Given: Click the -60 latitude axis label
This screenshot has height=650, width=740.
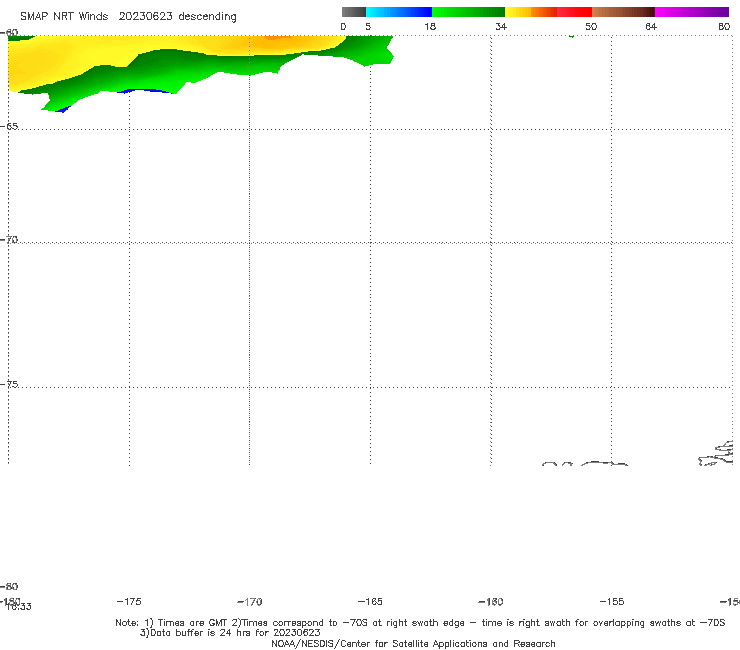Looking at the screenshot, I should coord(9,32).
